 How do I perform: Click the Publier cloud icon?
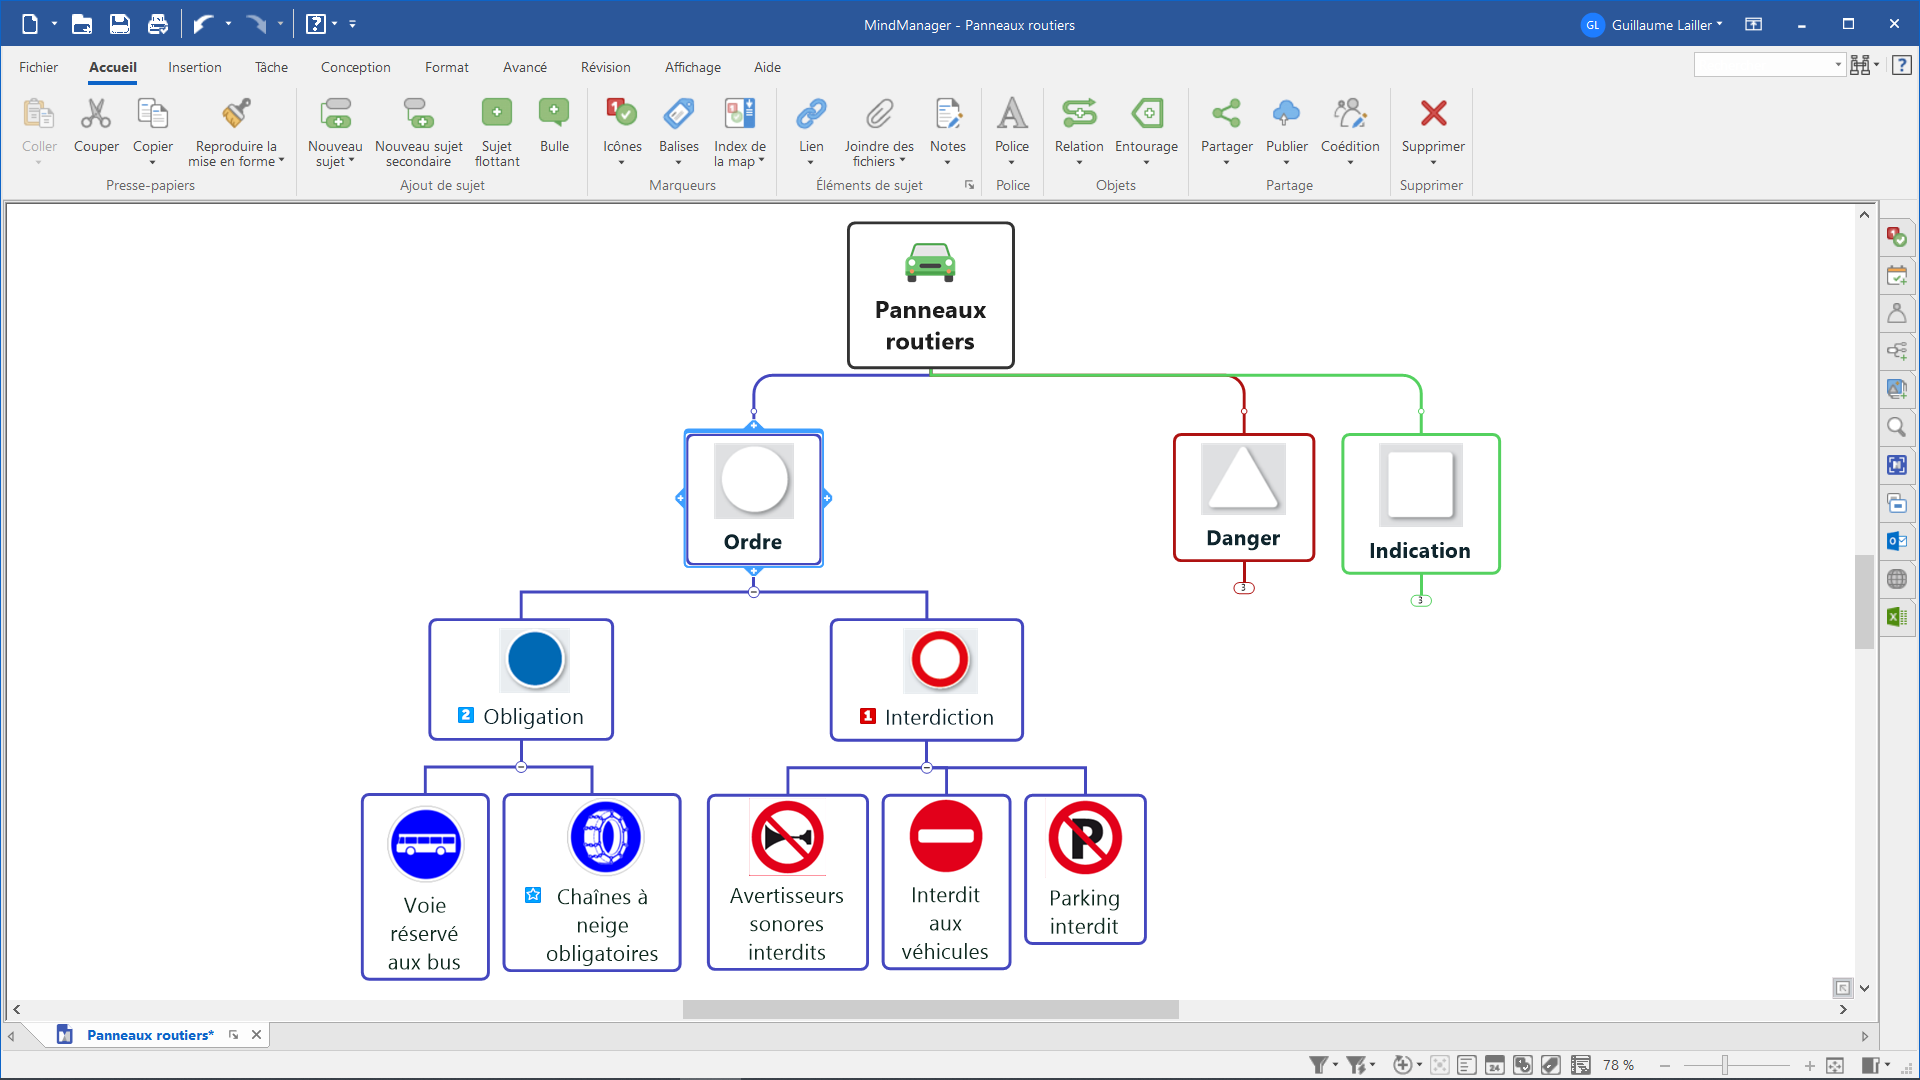(x=1286, y=114)
